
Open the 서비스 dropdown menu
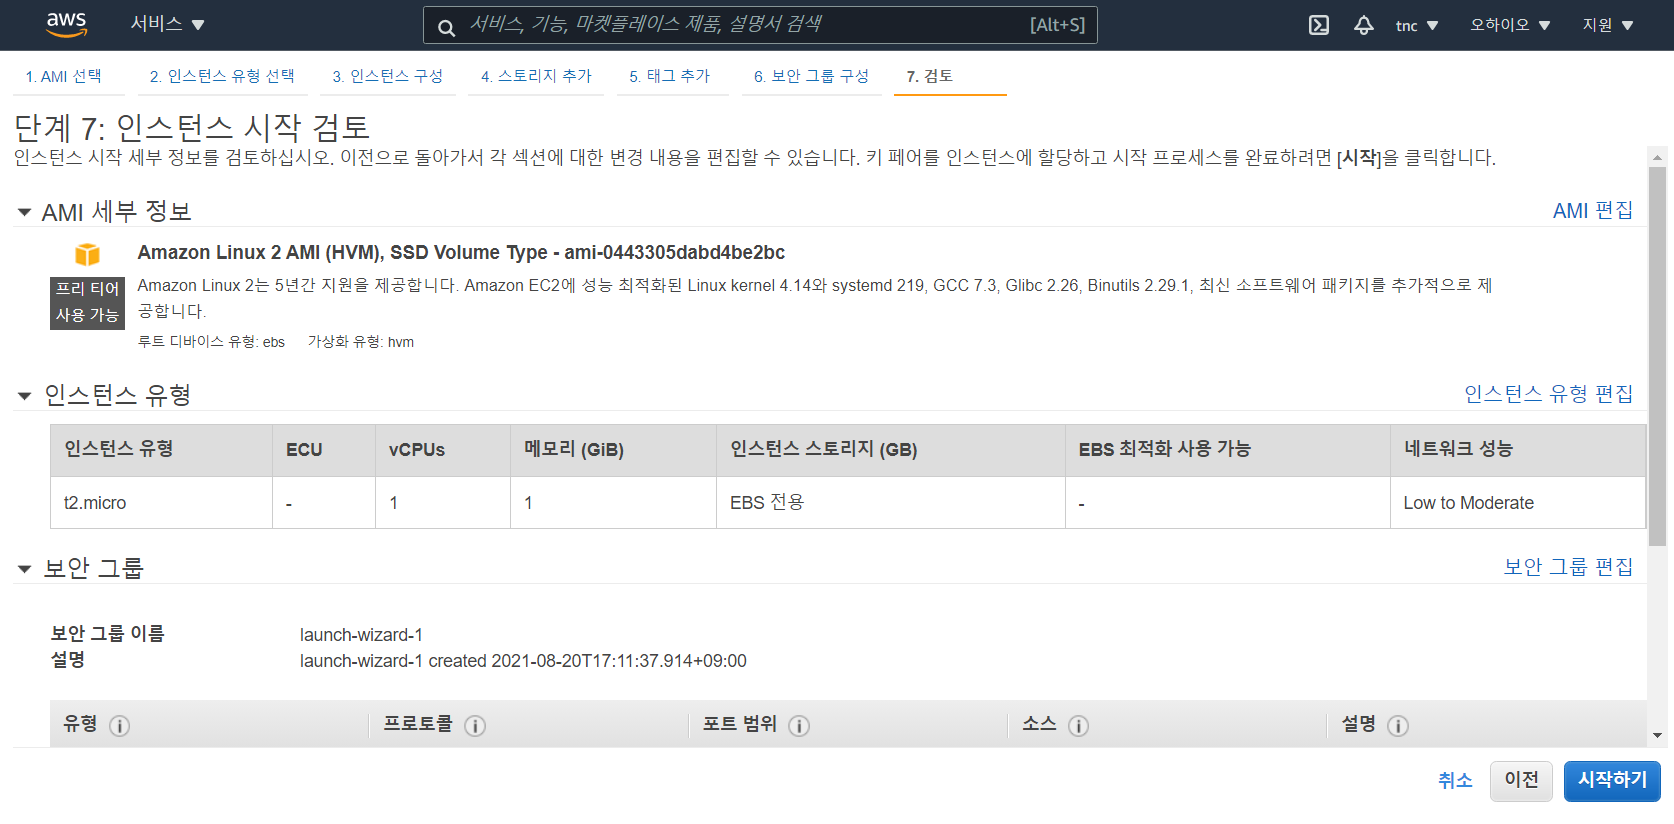point(167,24)
